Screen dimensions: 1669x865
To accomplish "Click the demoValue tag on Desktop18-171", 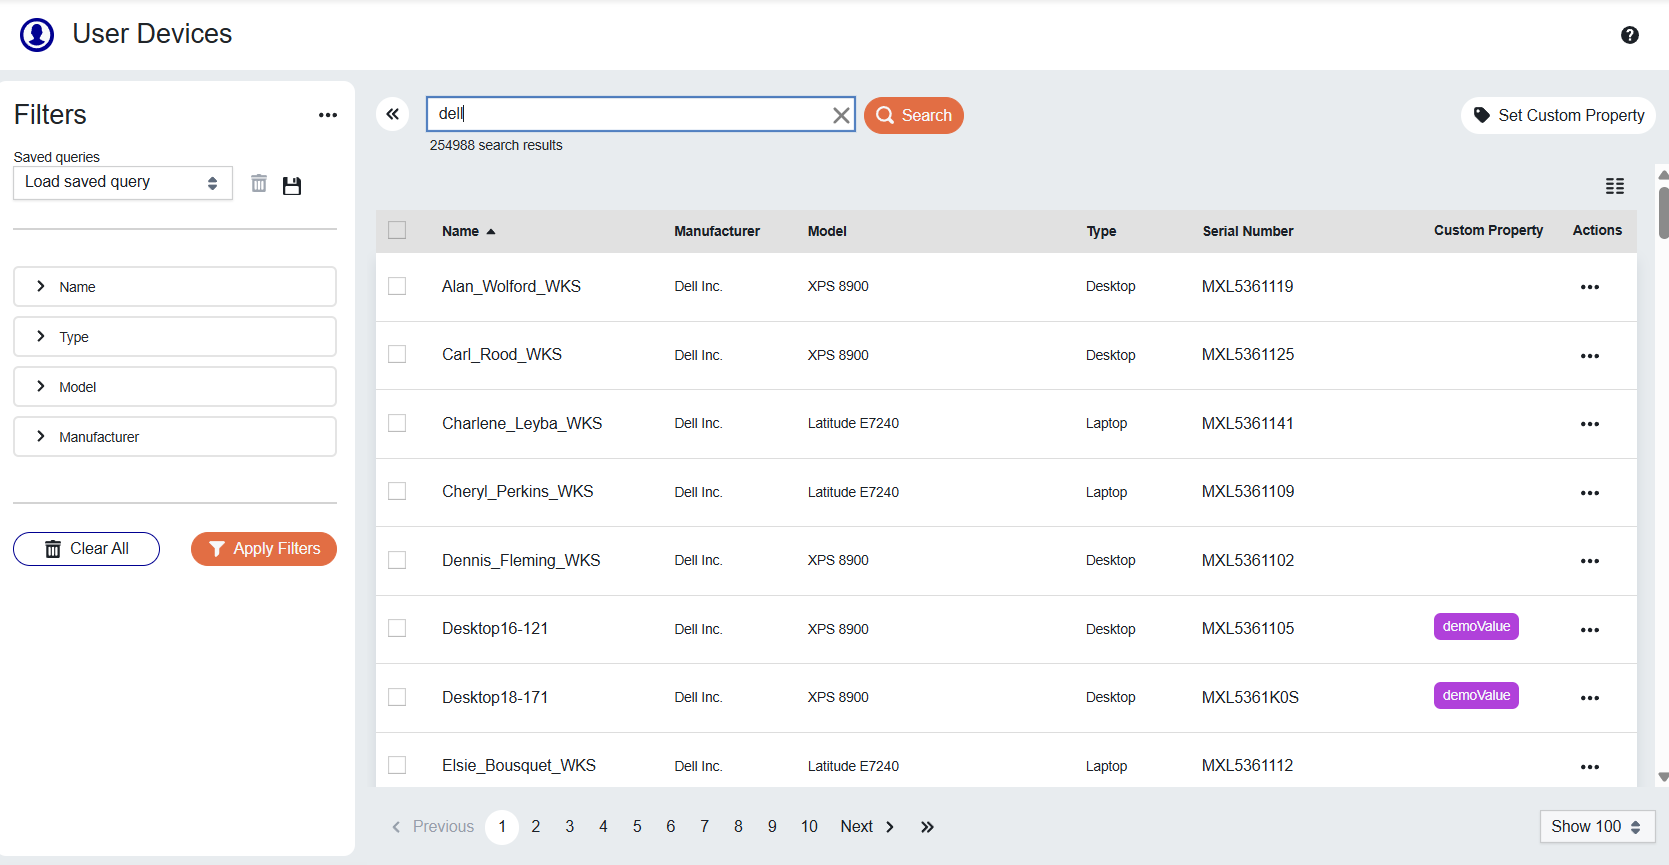I will point(1475,696).
